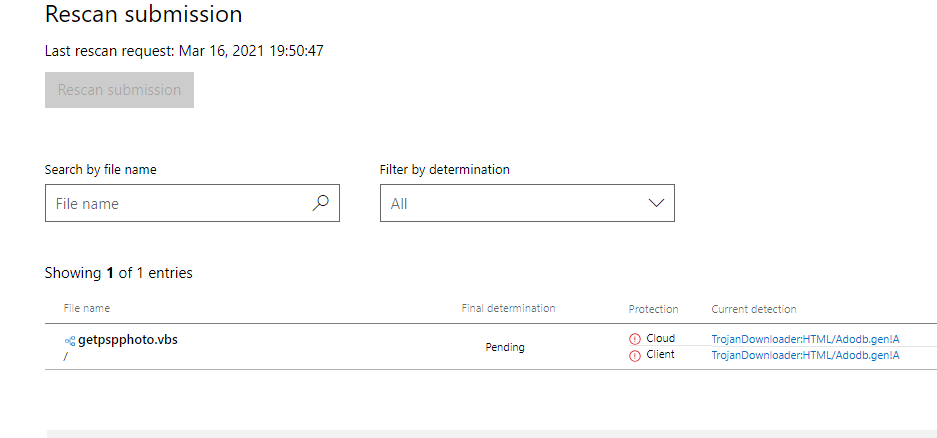Click the Pending determination status
This screenshot has height=438, width=937.
point(505,347)
